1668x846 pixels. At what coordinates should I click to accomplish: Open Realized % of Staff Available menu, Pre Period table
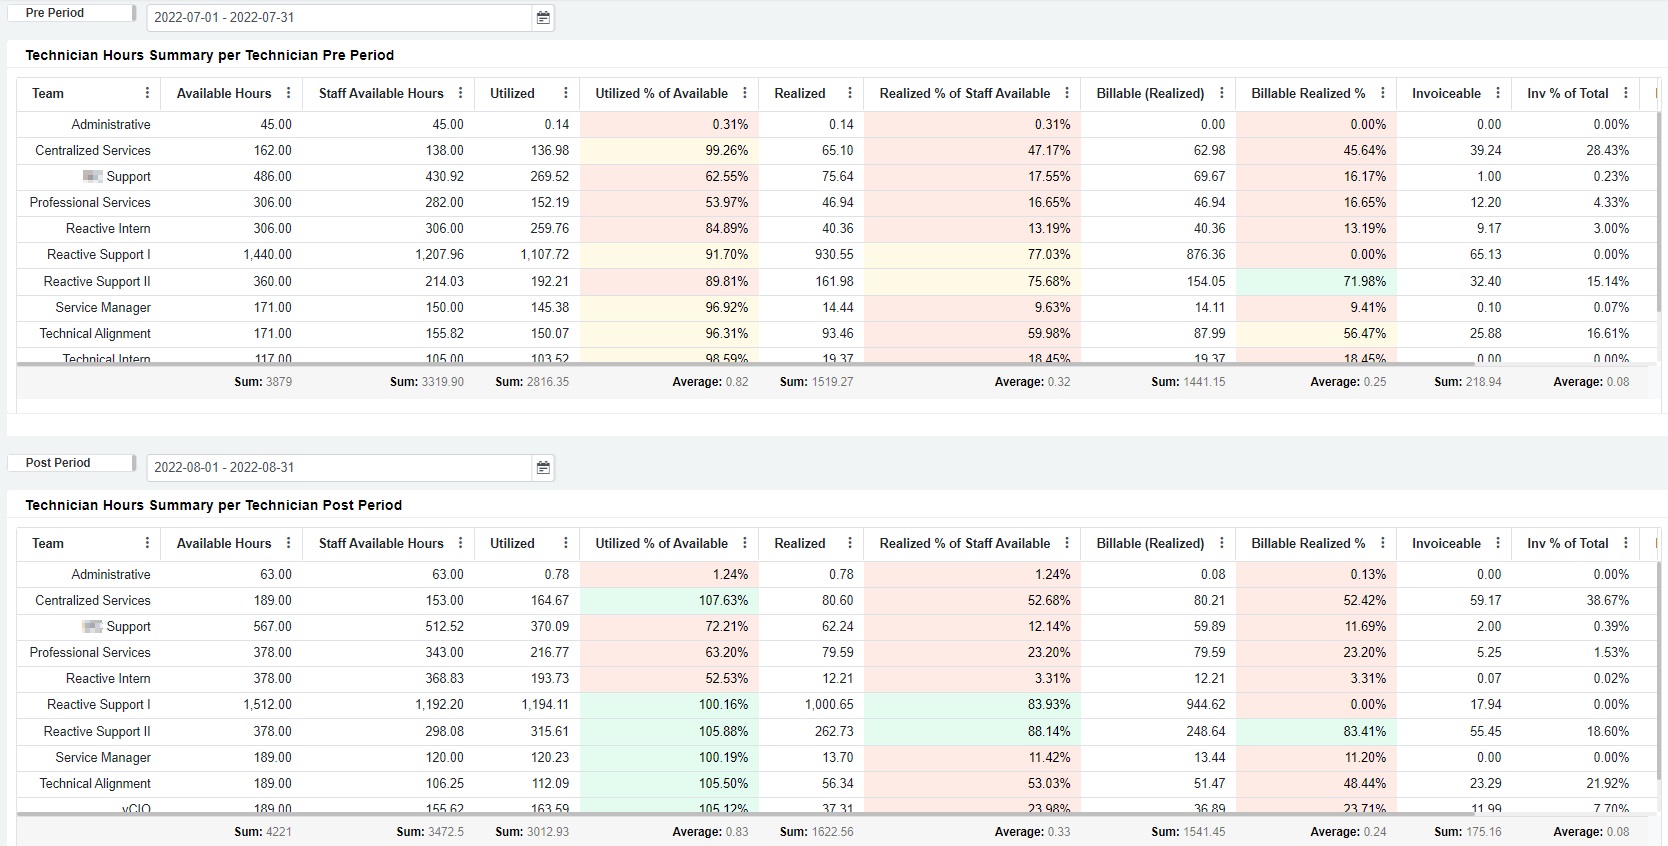[1067, 93]
